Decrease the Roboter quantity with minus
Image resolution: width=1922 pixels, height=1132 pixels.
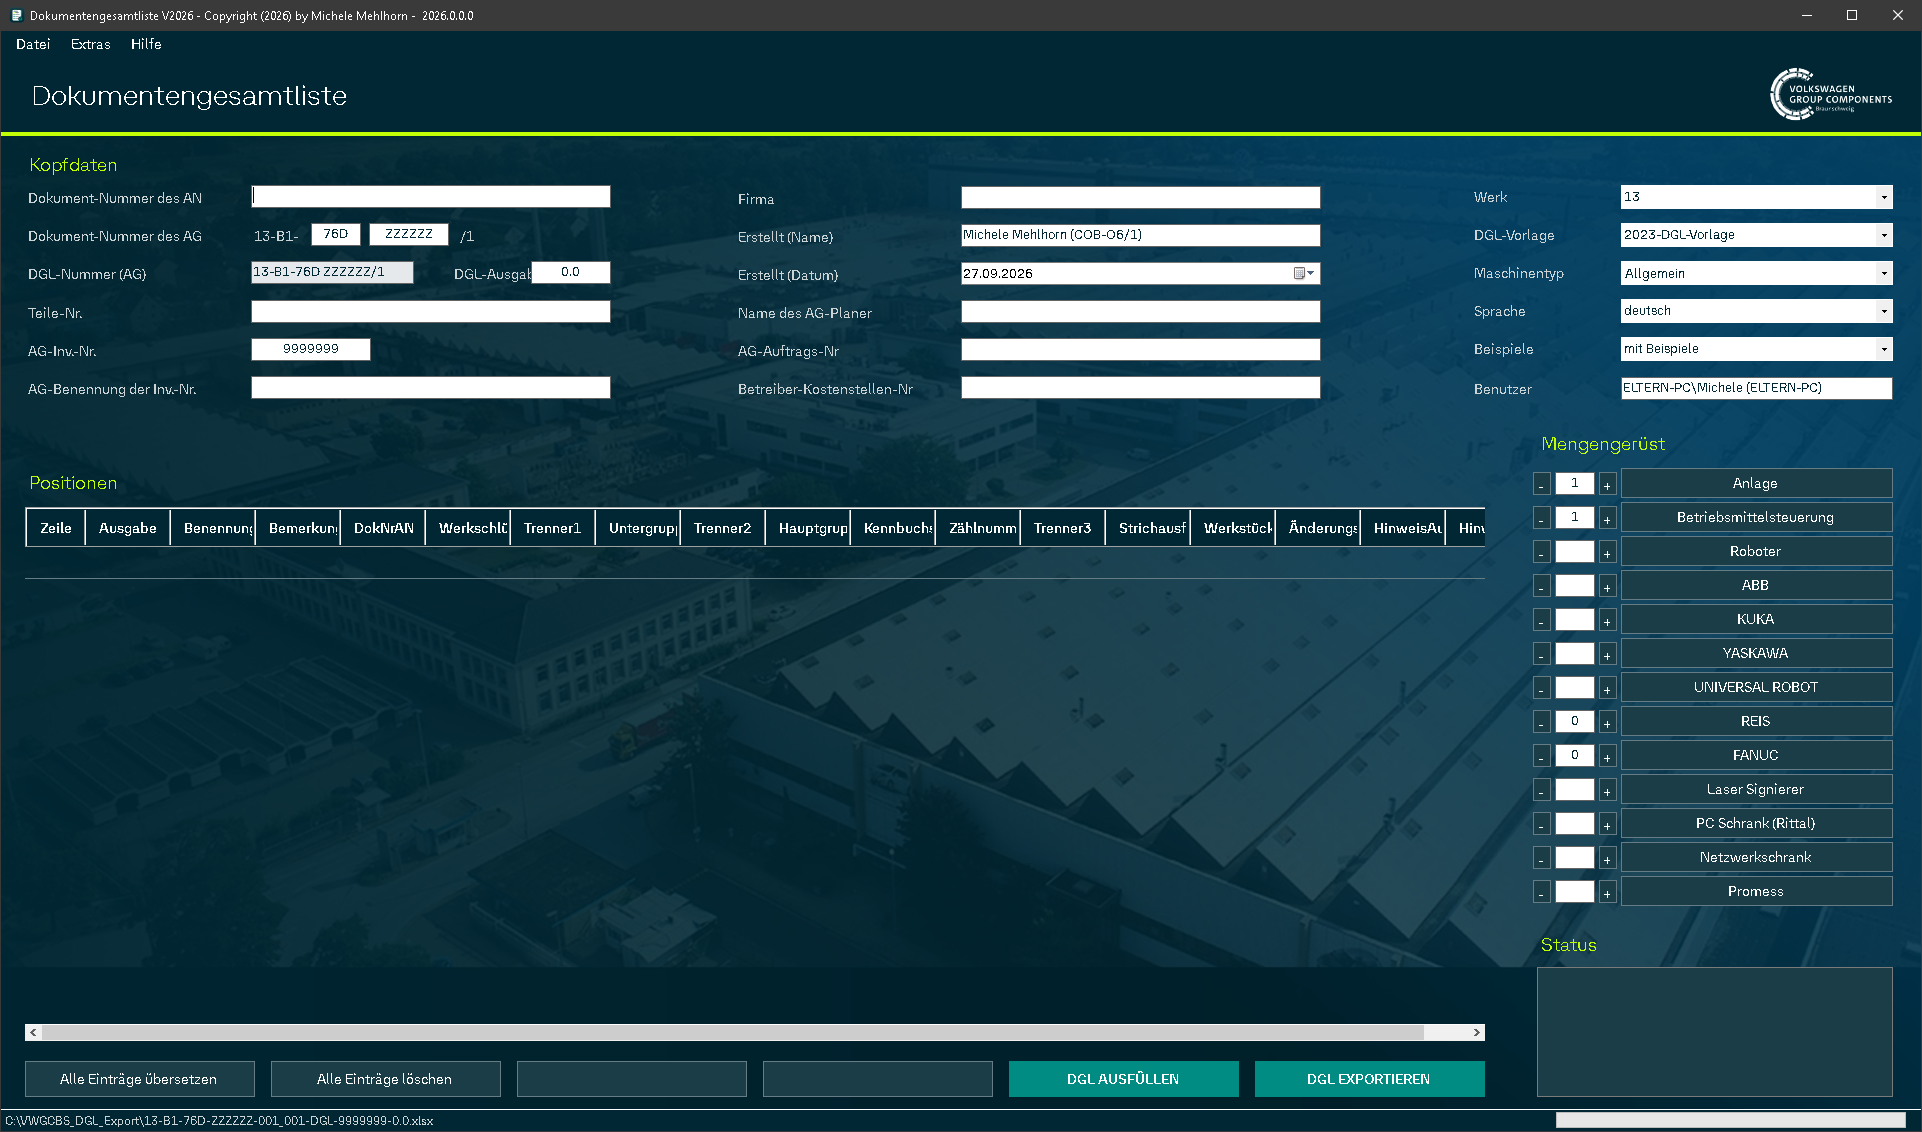[x=1541, y=553]
